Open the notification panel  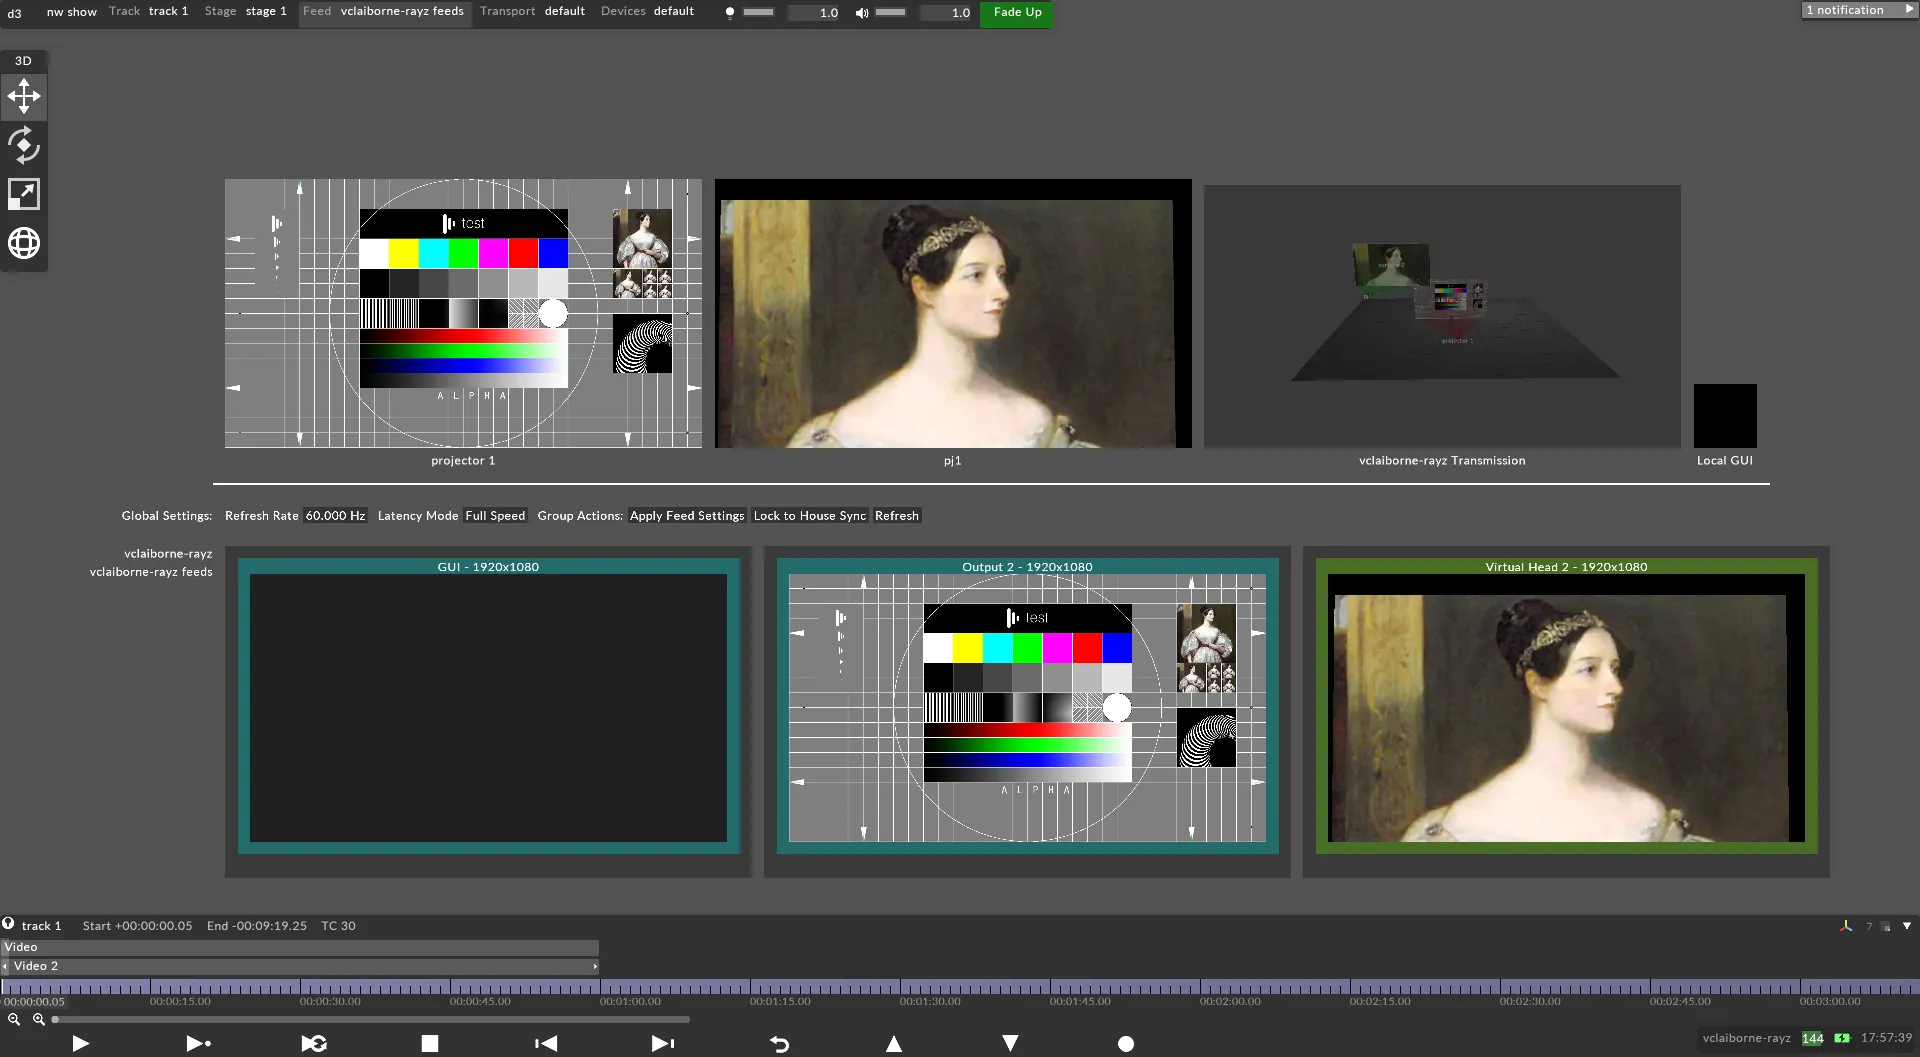point(1856,9)
